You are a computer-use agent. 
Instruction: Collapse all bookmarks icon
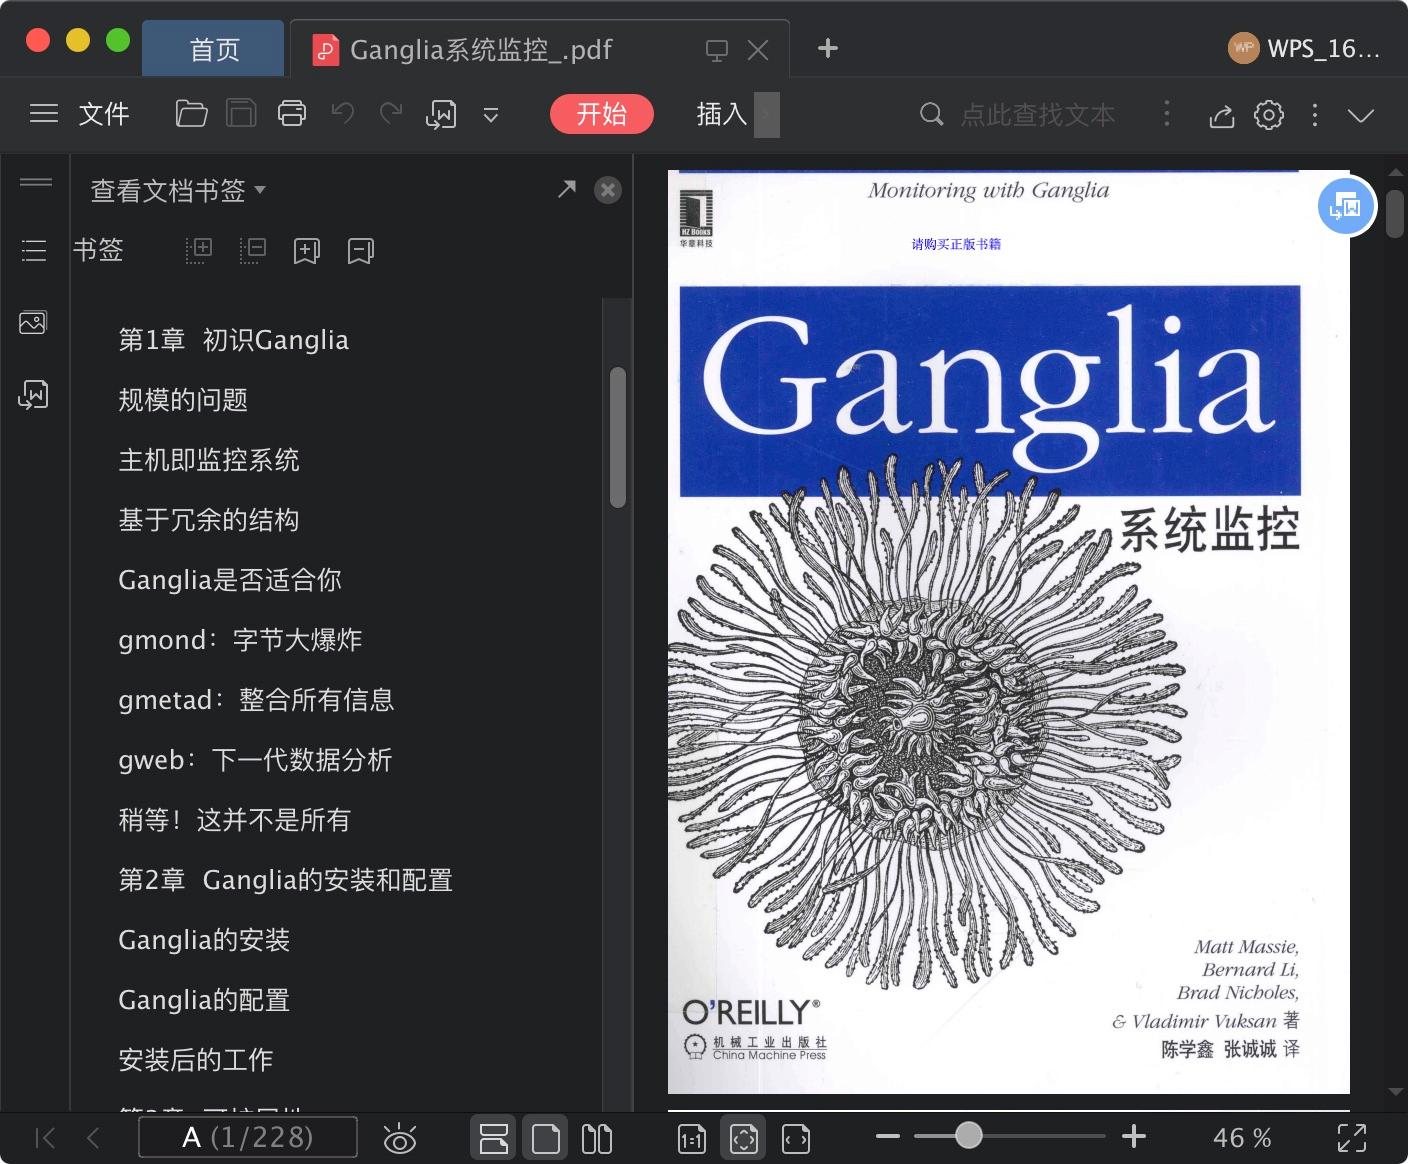pos(253,250)
